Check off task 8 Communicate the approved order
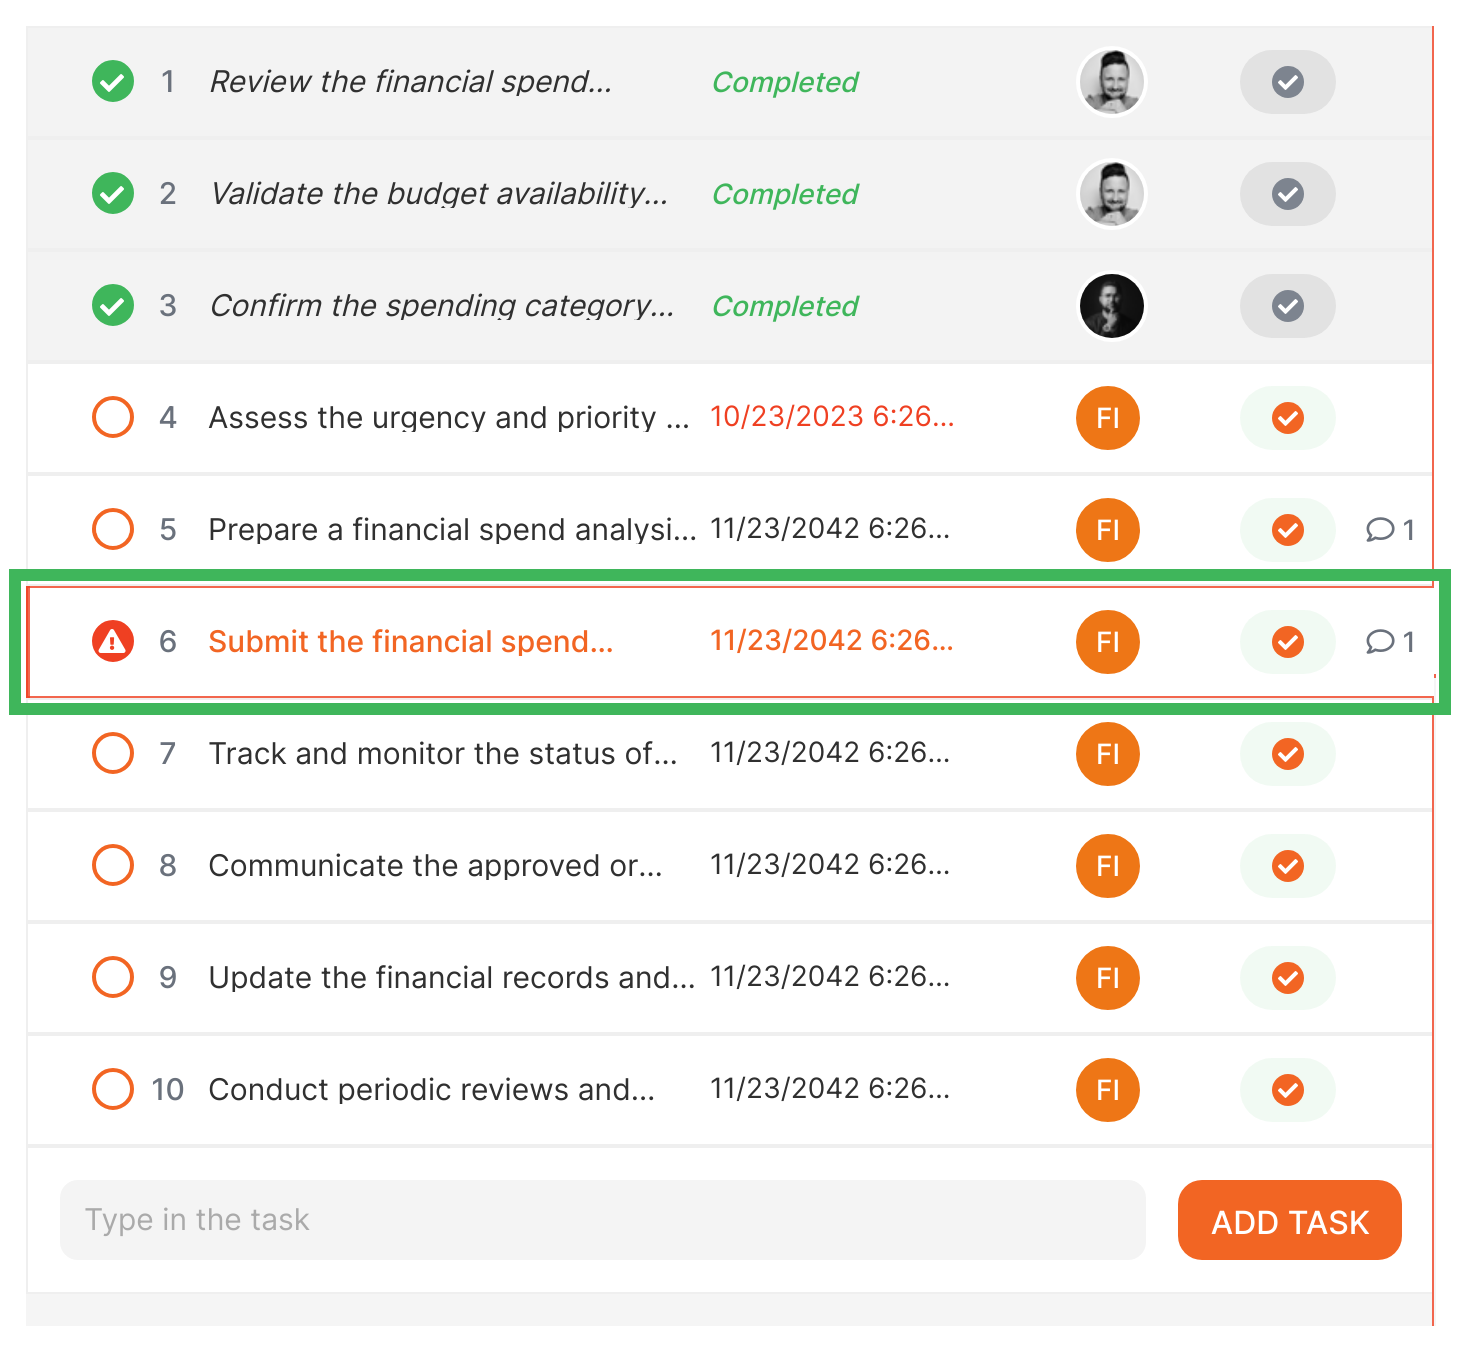The height and width of the screenshot is (1352, 1462). pyautogui.click(x=1287, y=866)
